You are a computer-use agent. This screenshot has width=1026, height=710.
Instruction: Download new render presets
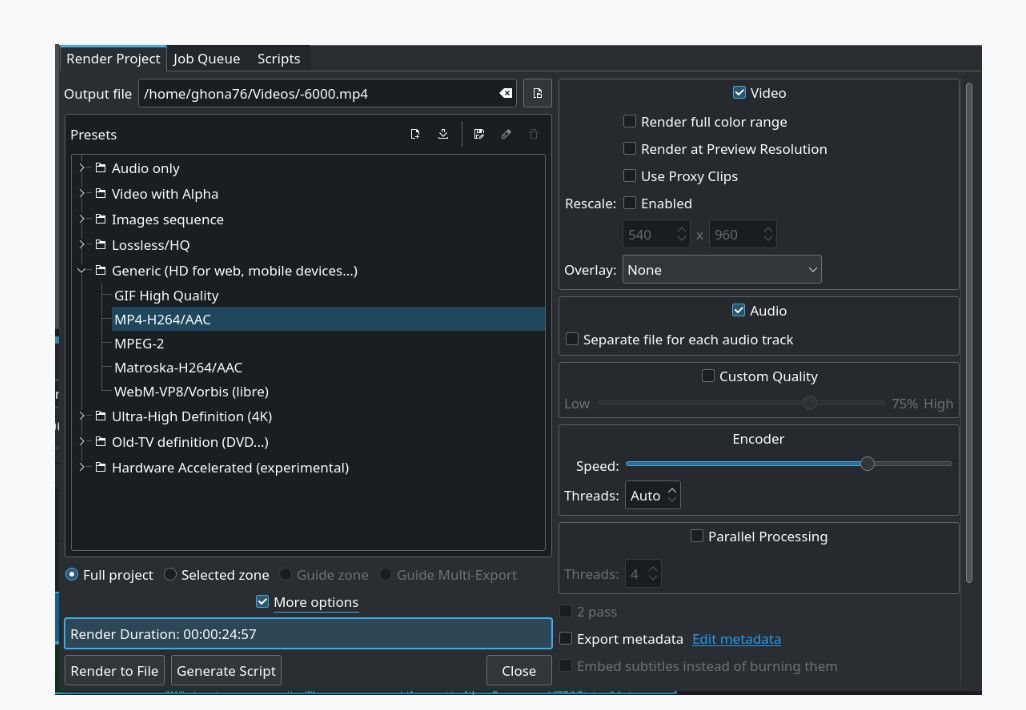[443, 134]
